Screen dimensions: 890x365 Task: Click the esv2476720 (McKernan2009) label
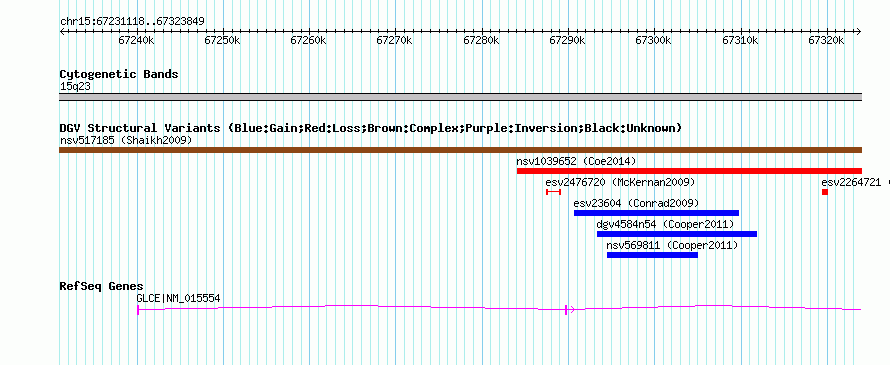click(620, 182)
